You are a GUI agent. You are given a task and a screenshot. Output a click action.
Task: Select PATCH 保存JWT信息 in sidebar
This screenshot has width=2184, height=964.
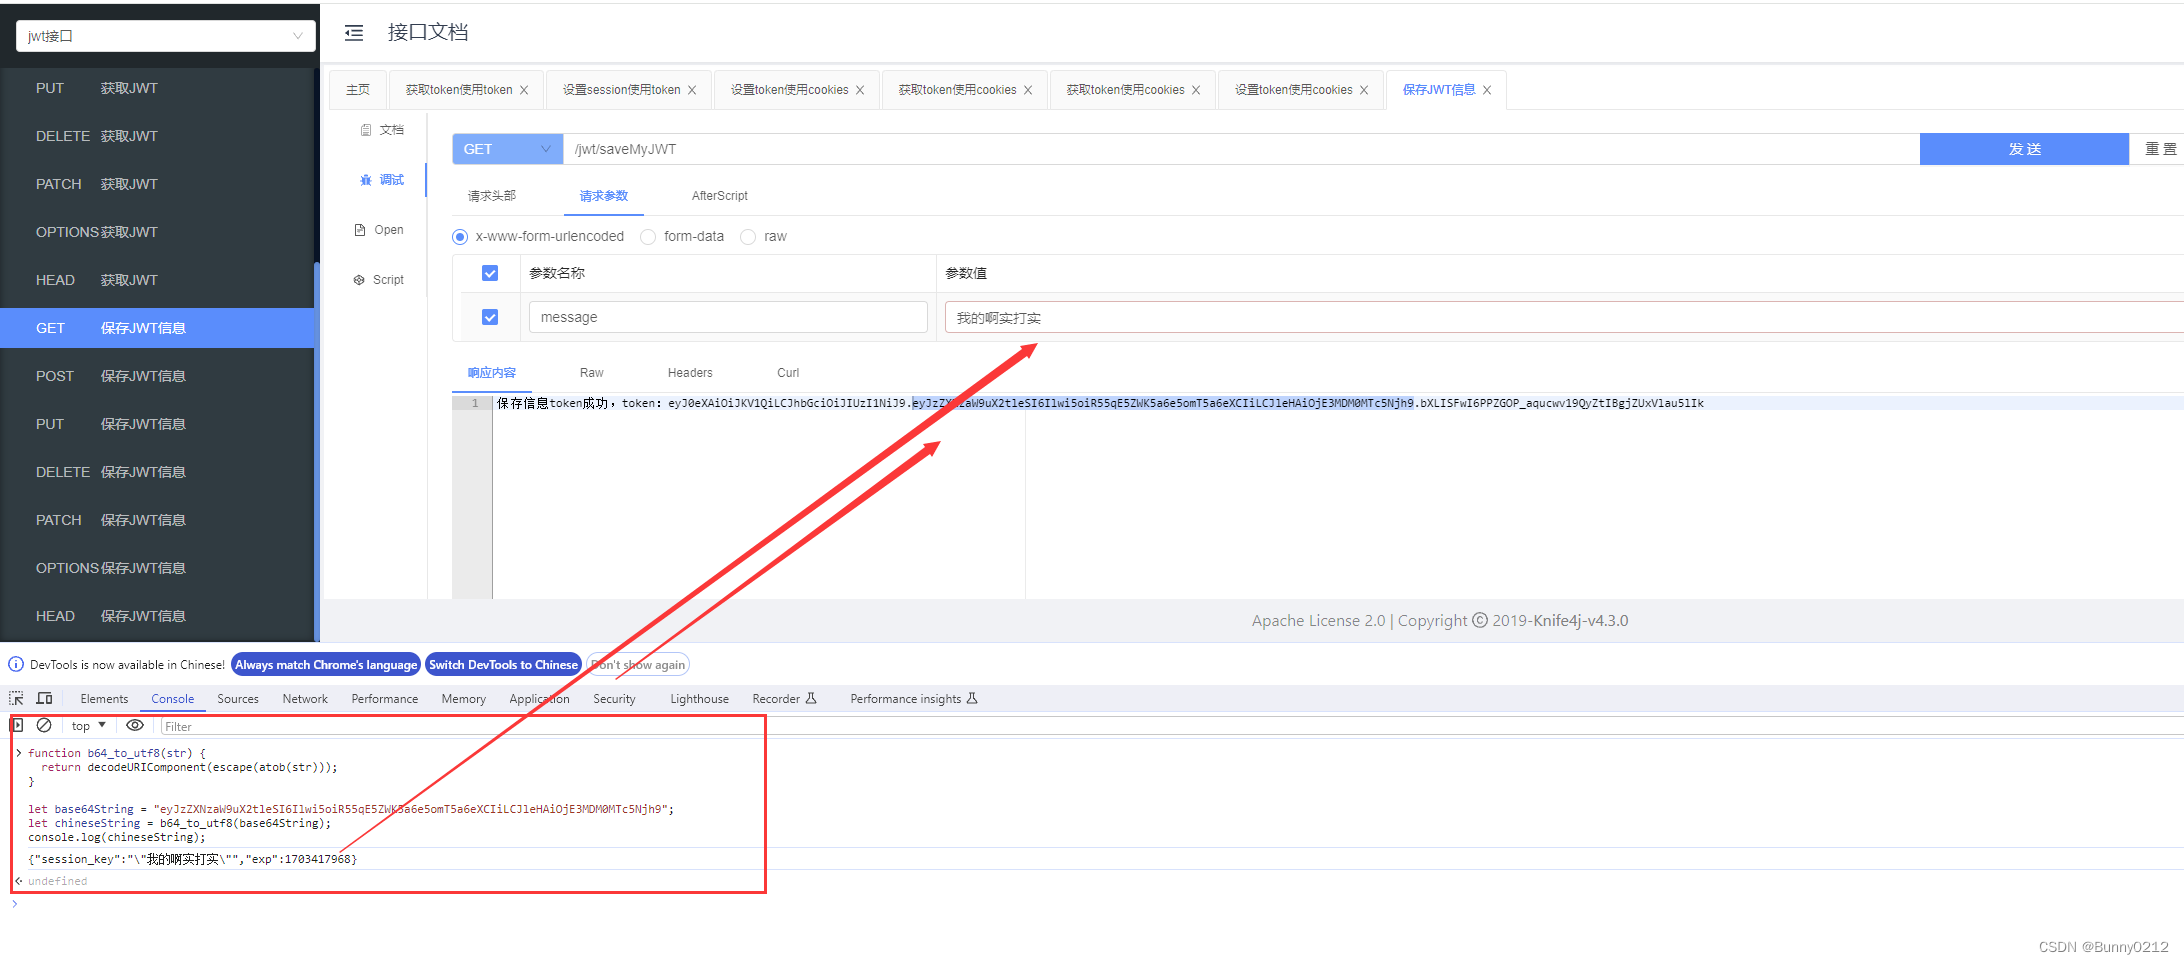point(158,520)
